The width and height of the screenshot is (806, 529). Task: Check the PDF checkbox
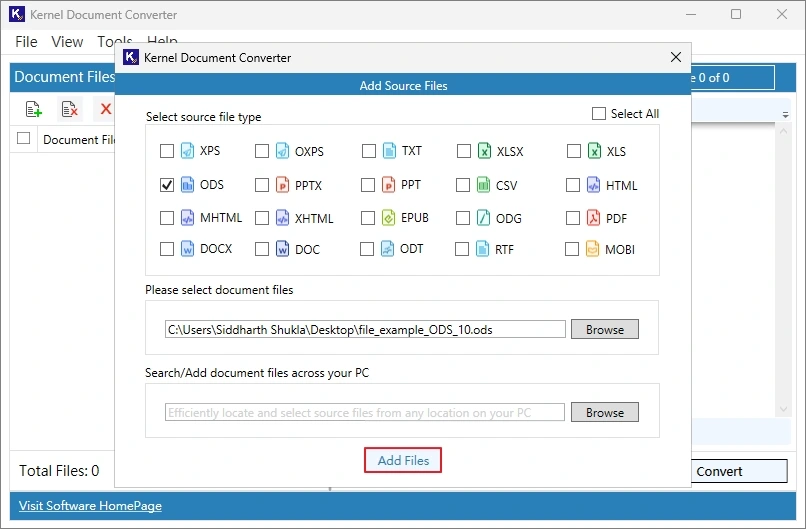pos(573,218)
